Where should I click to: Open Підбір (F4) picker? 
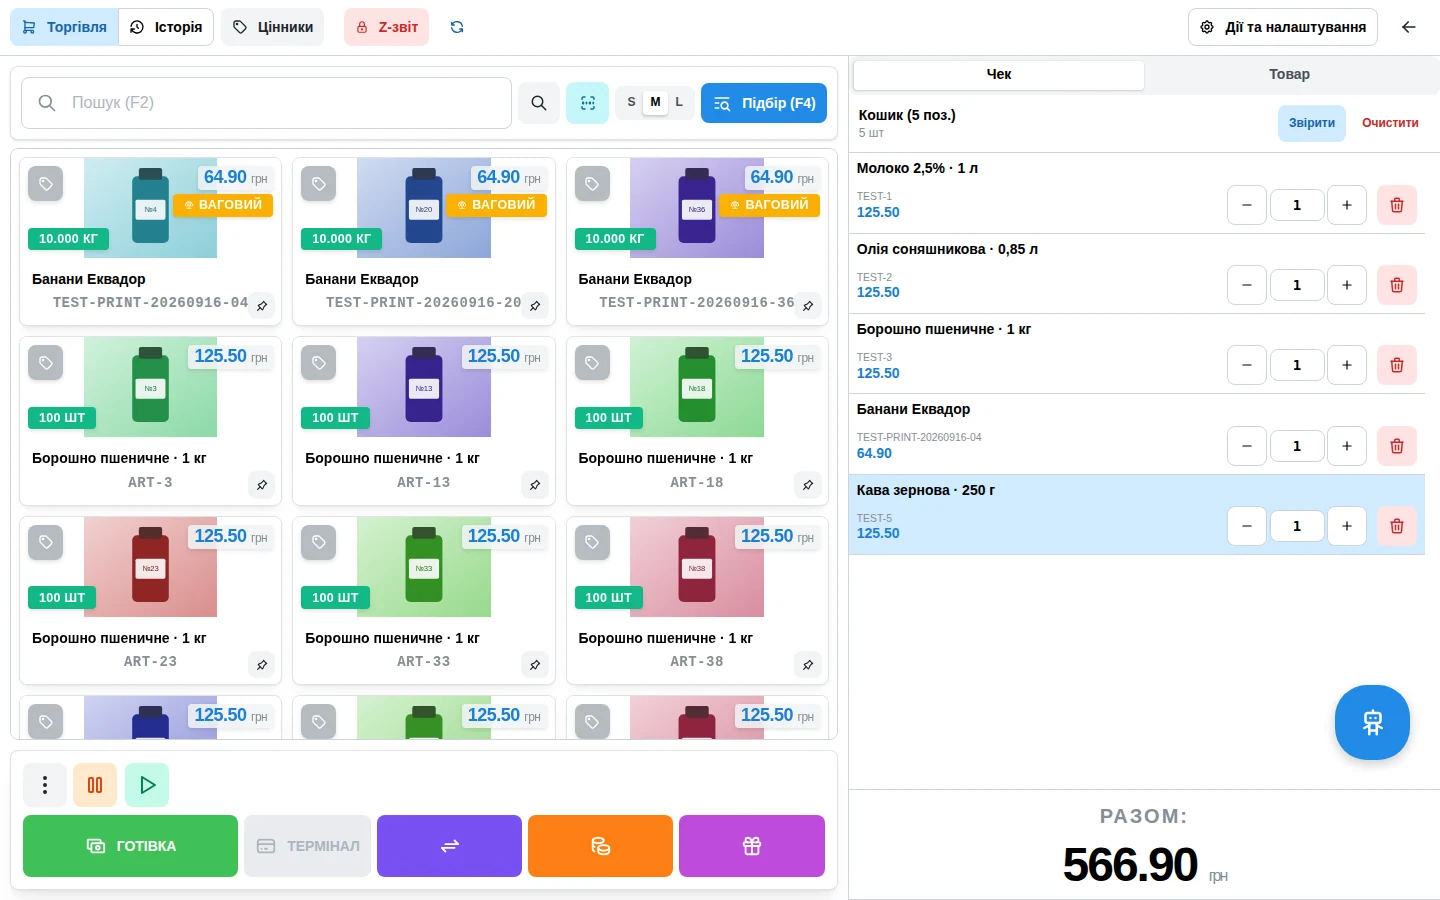(764, 103)
